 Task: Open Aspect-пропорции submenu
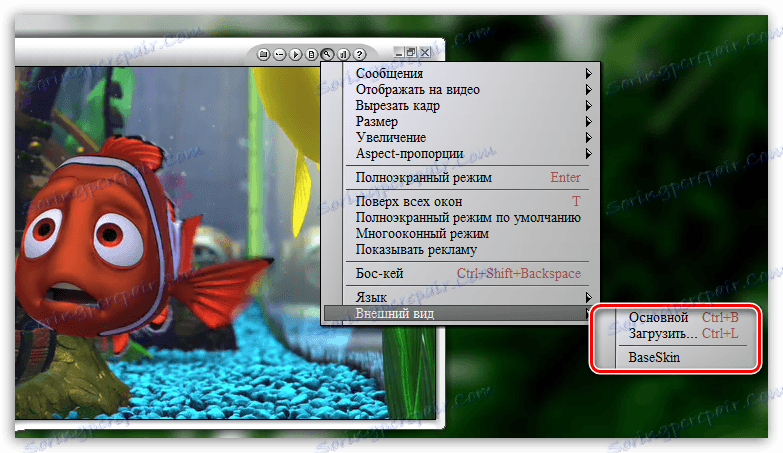[460, 153]
